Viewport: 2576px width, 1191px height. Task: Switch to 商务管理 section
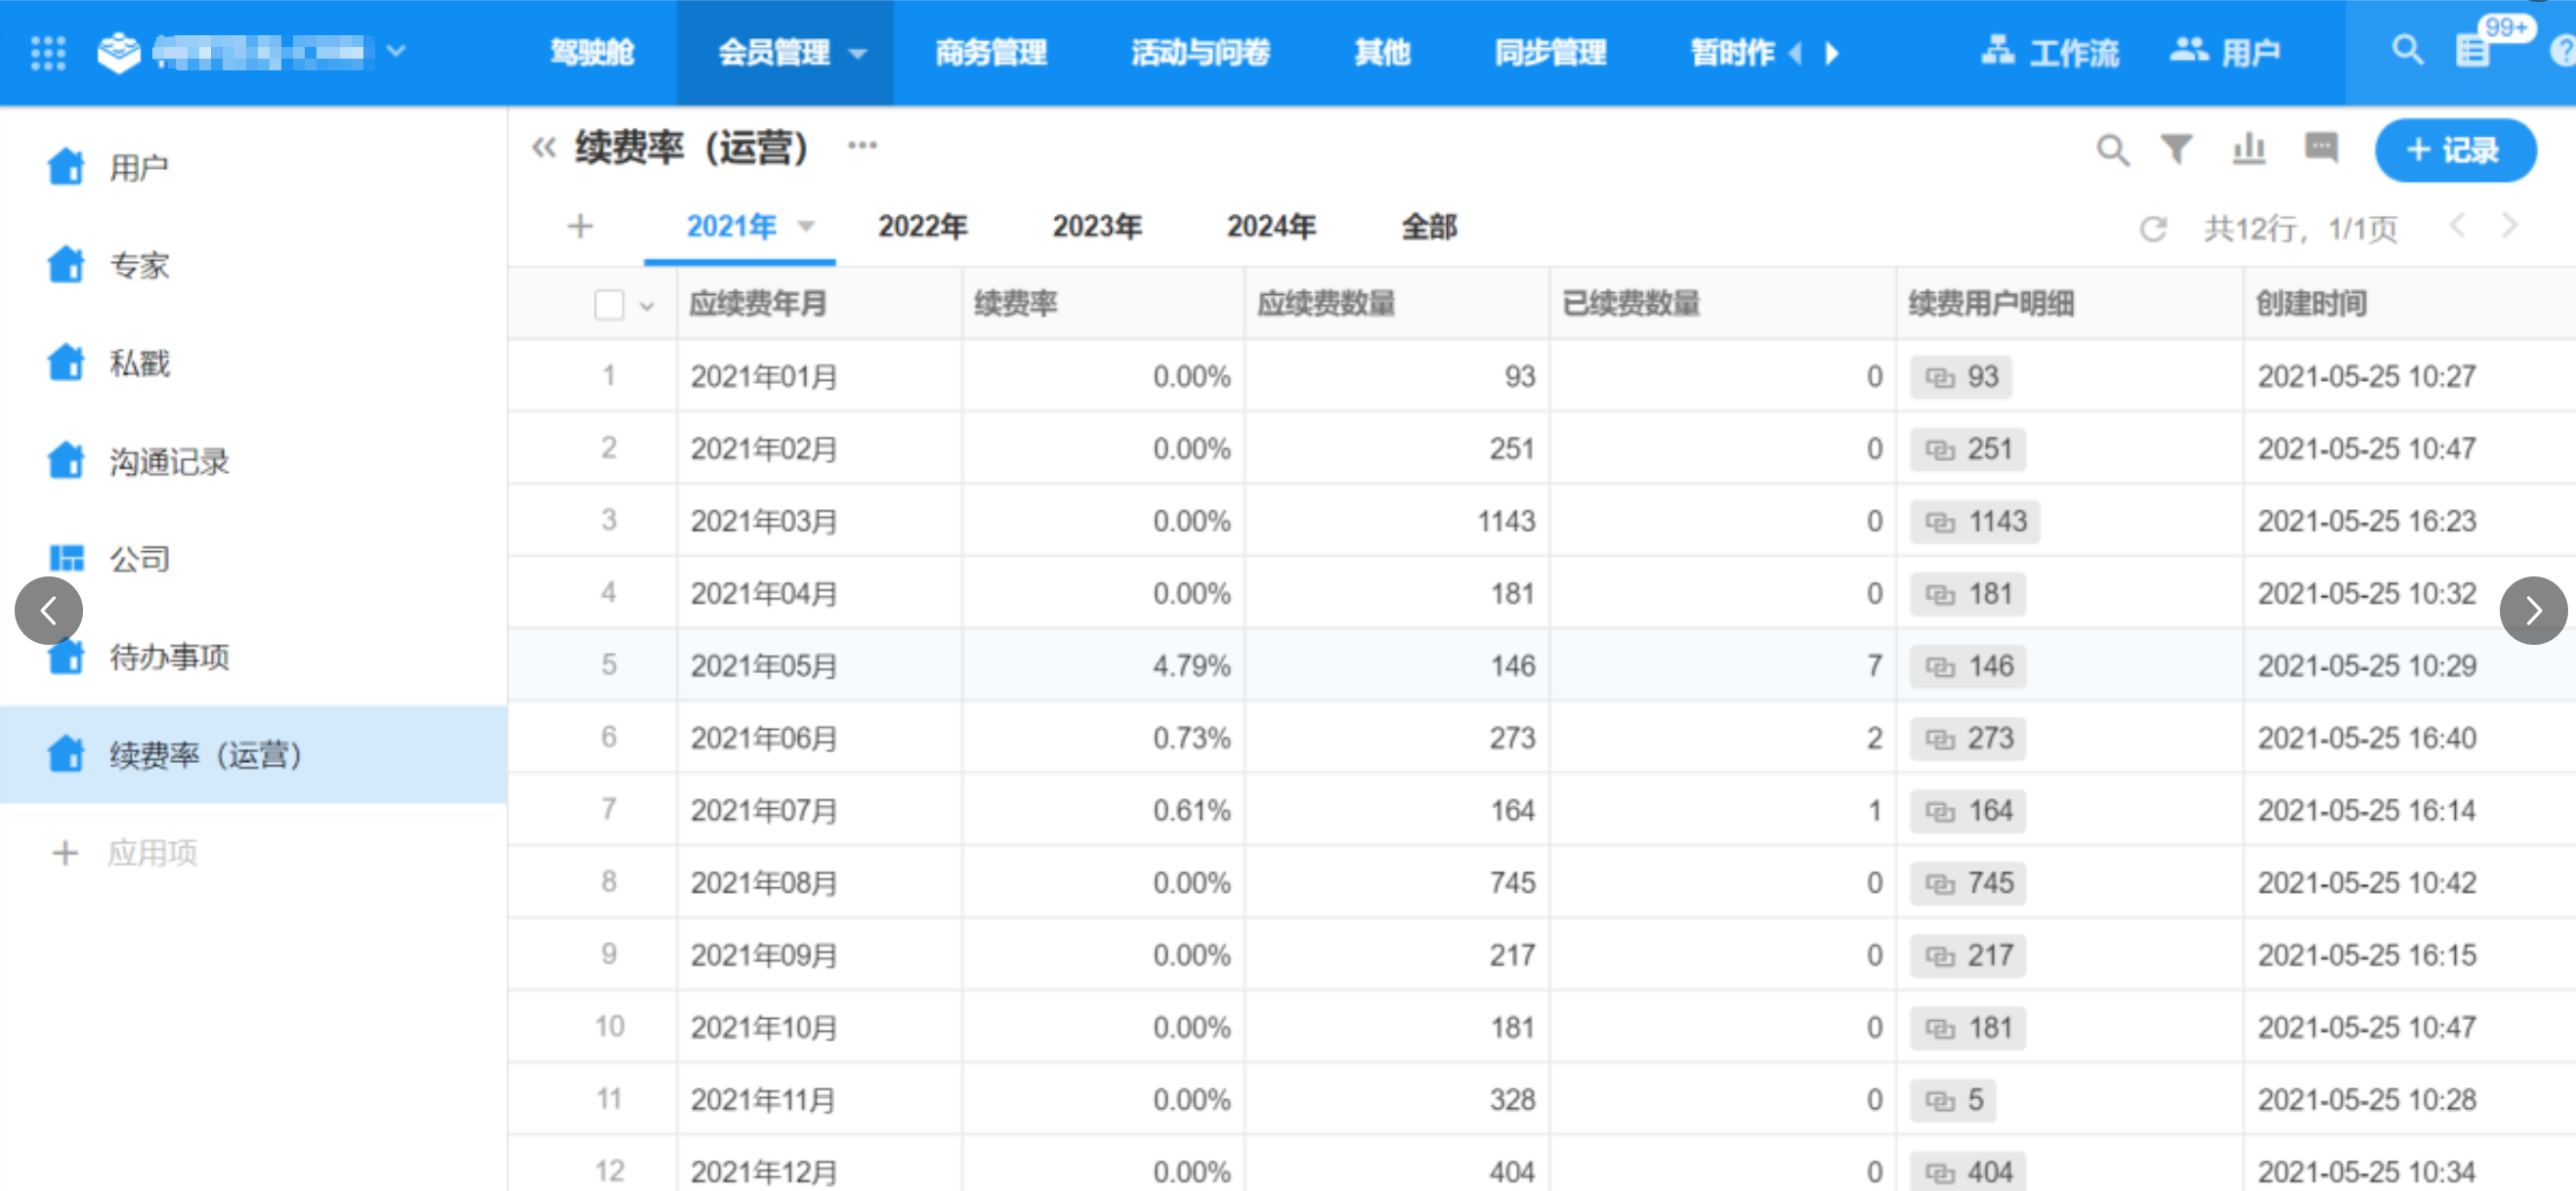coord(990,52)
